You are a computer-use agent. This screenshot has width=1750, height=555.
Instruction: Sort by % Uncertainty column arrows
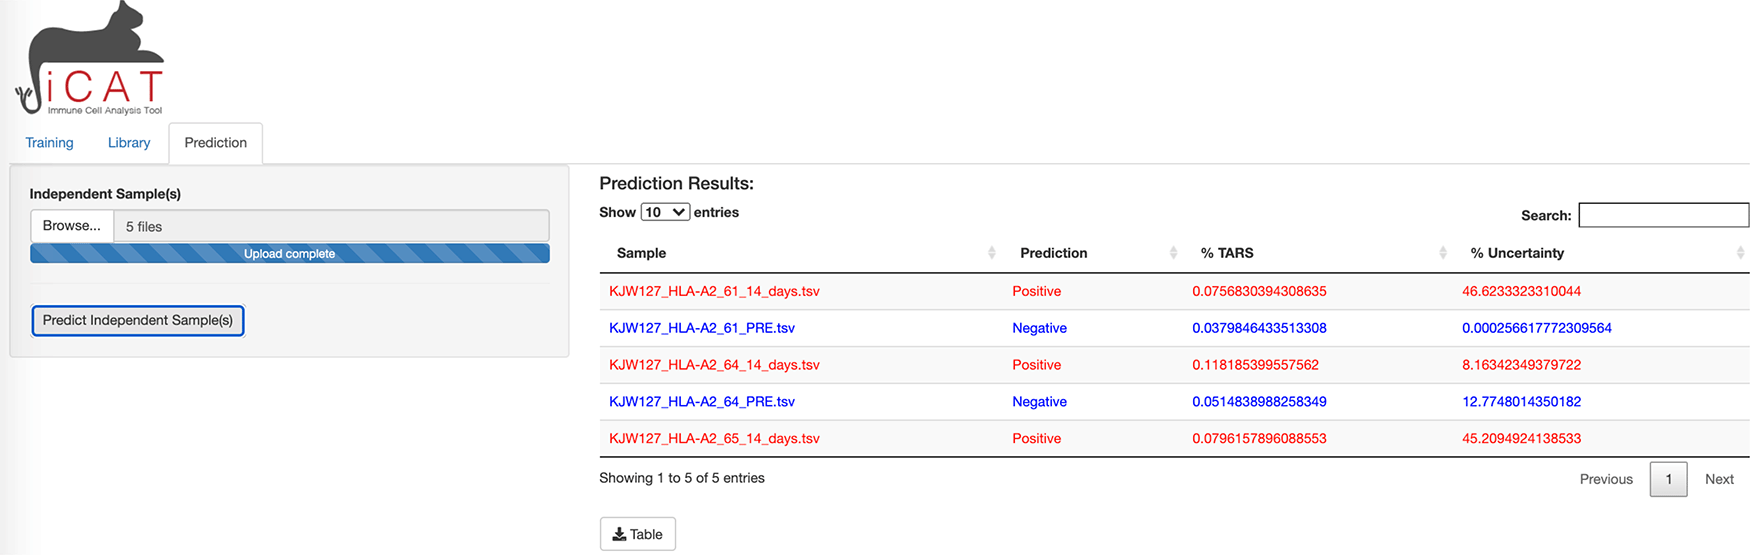point(1740,253)
